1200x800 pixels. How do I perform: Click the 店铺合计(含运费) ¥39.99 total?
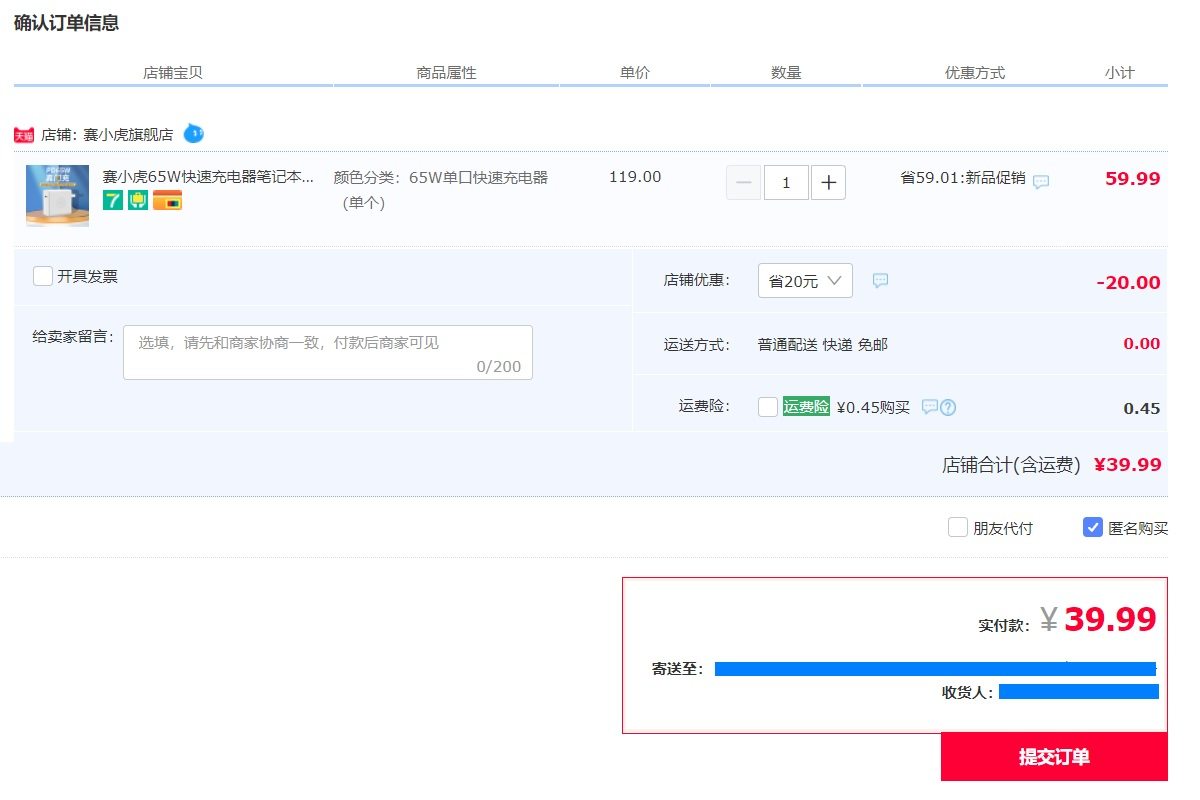pyautogui.click(x=1052, y=465)
